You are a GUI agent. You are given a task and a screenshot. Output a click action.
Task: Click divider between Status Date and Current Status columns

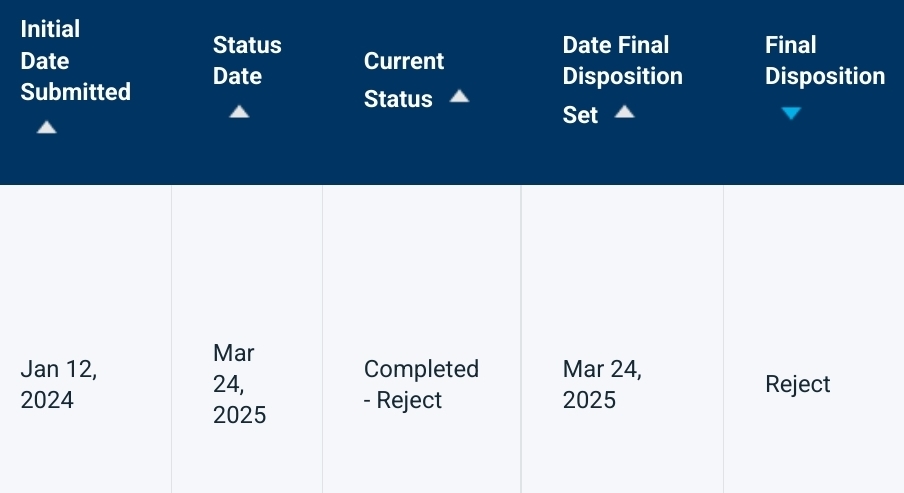pyautogui.click(x=322, y=340)
